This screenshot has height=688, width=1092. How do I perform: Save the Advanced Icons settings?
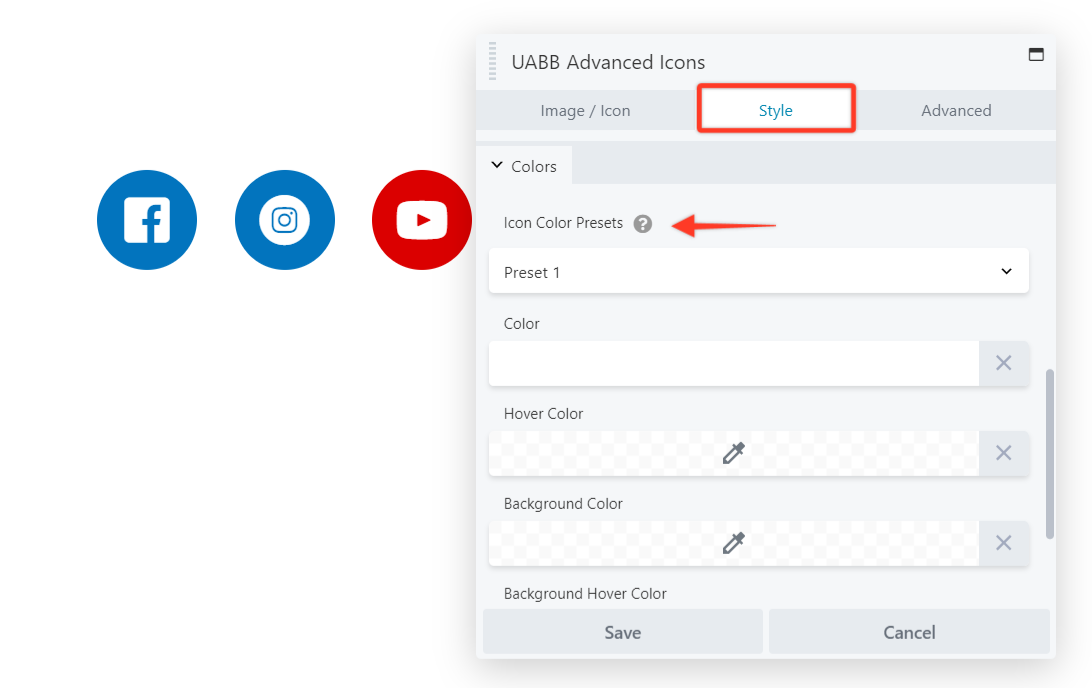click(622, 632)
